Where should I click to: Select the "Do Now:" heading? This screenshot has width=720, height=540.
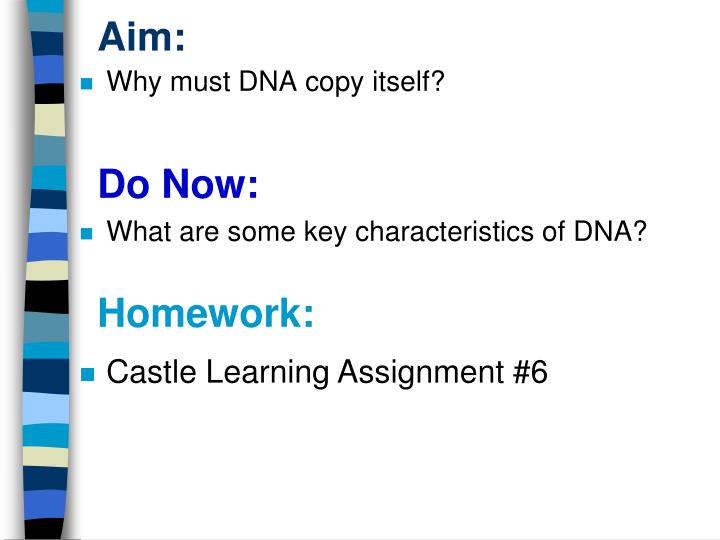tap(178, 184)
